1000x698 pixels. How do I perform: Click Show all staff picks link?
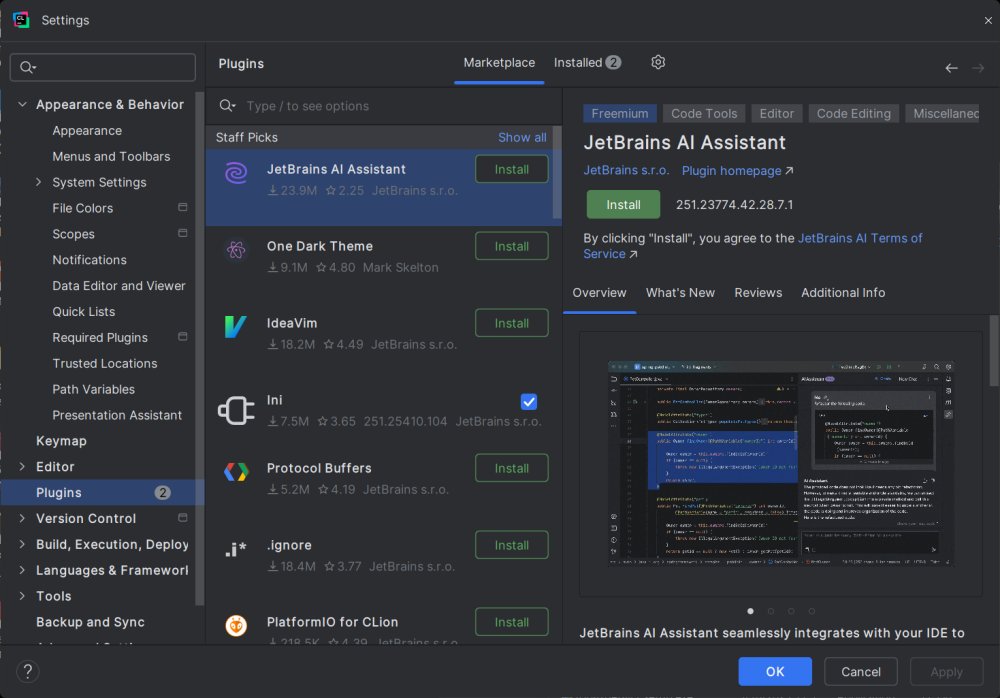[522, 137]
